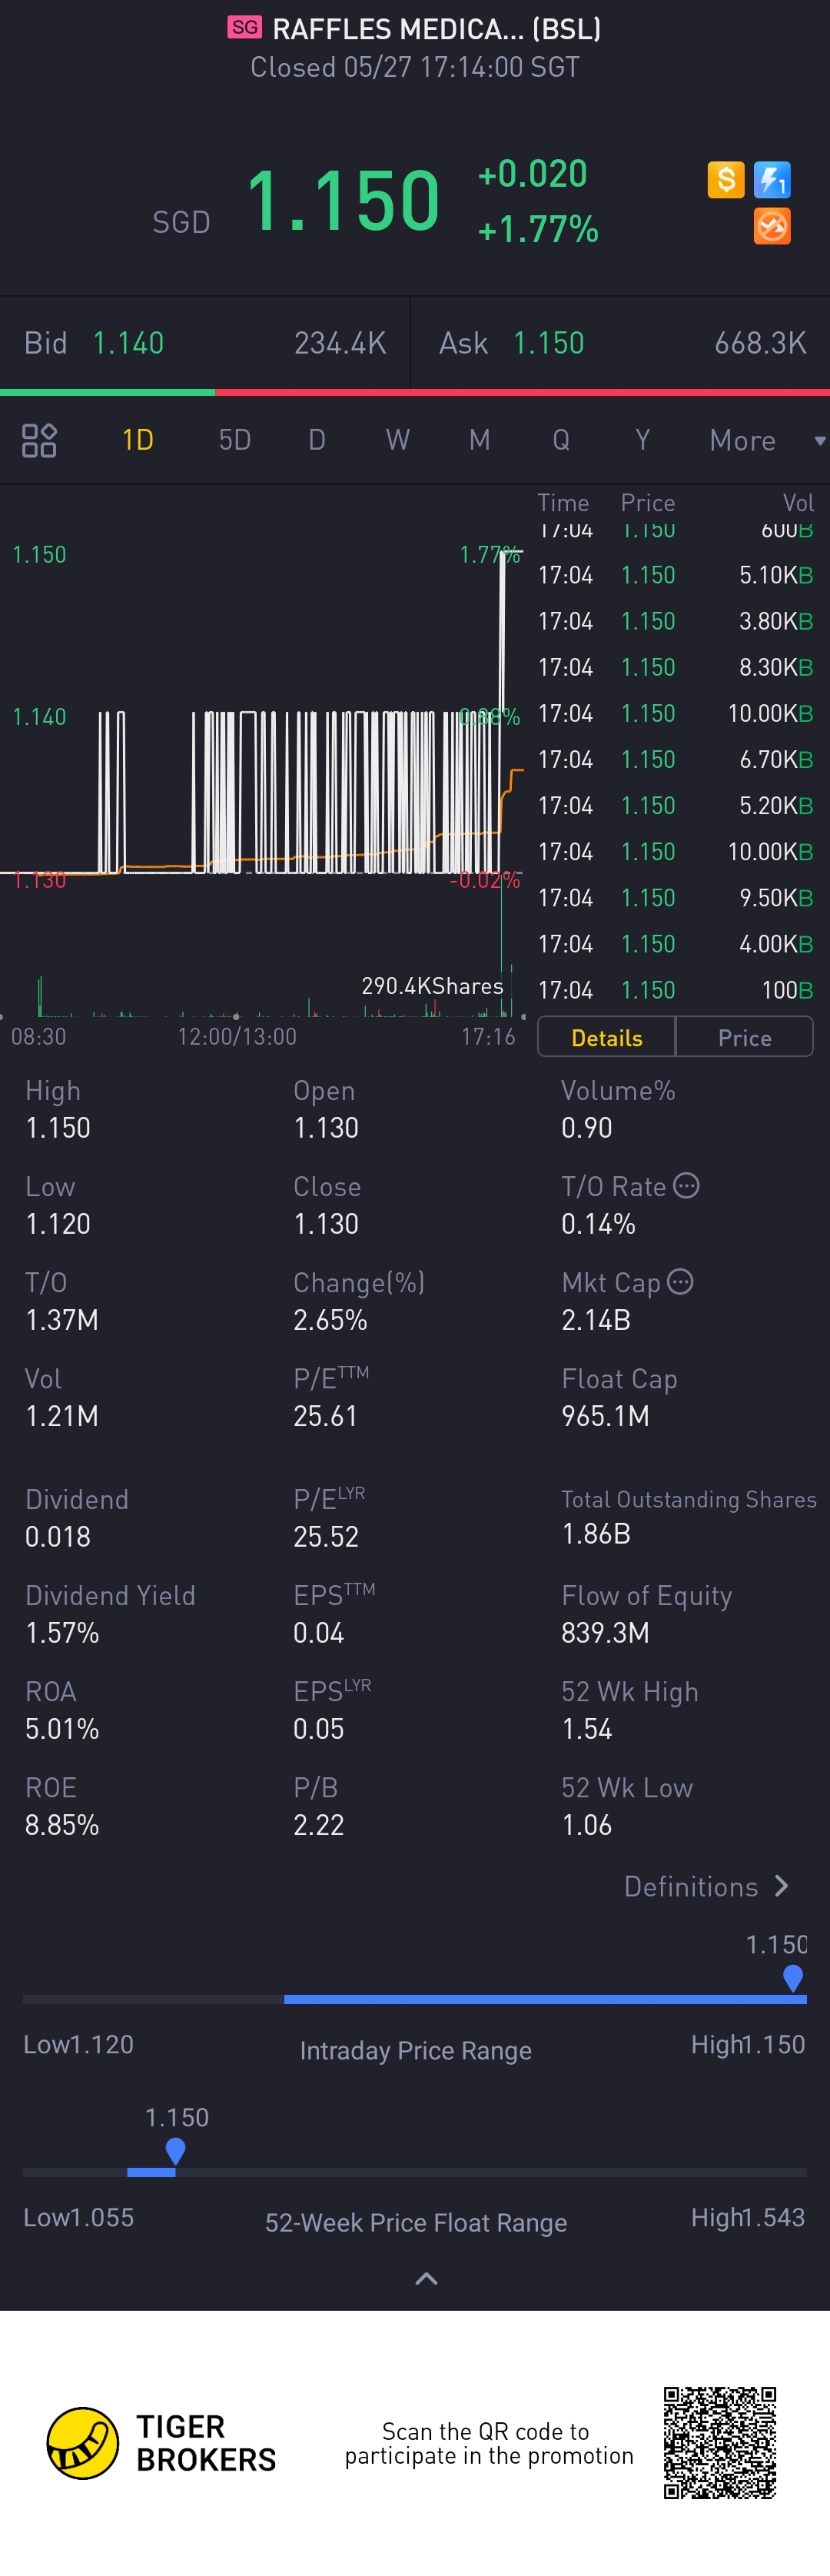Tap the blue lightning bolt badge
The width and height of the screenshot is (830, 2576).
[x=771, y=180]
